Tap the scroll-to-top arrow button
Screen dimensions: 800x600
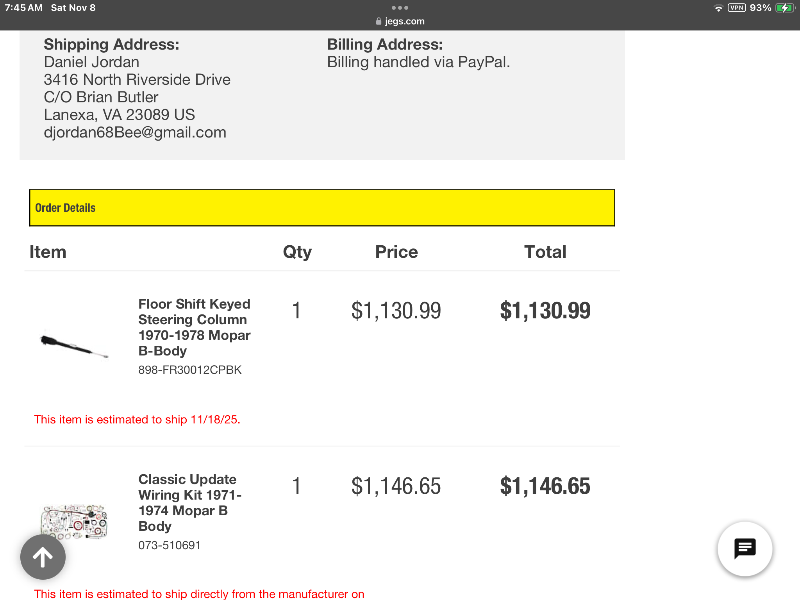point(43,557)
